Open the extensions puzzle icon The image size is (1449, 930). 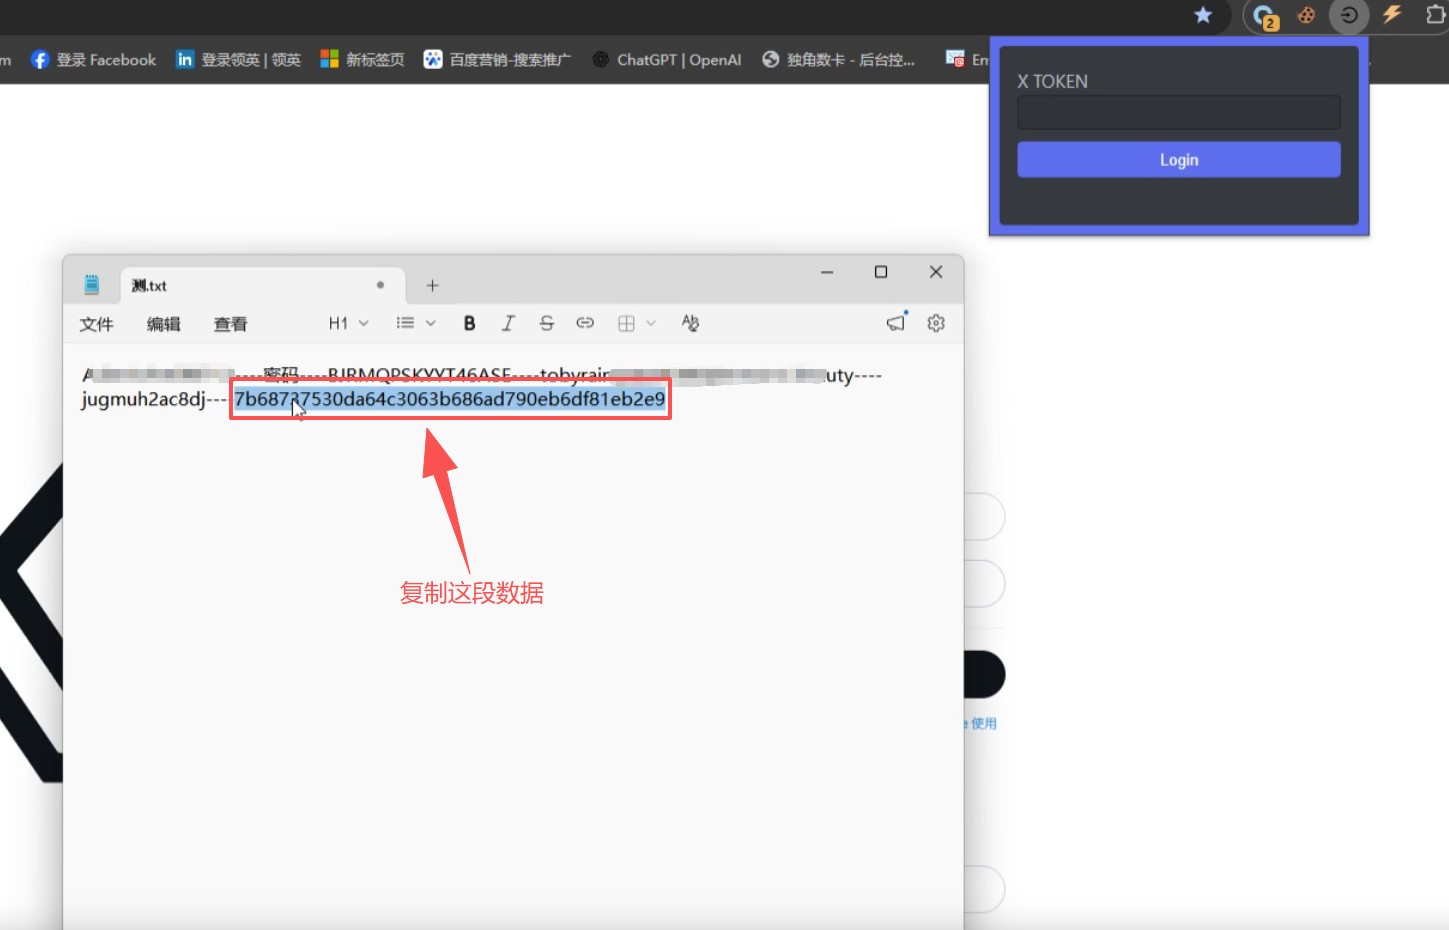coord(1436,15)
